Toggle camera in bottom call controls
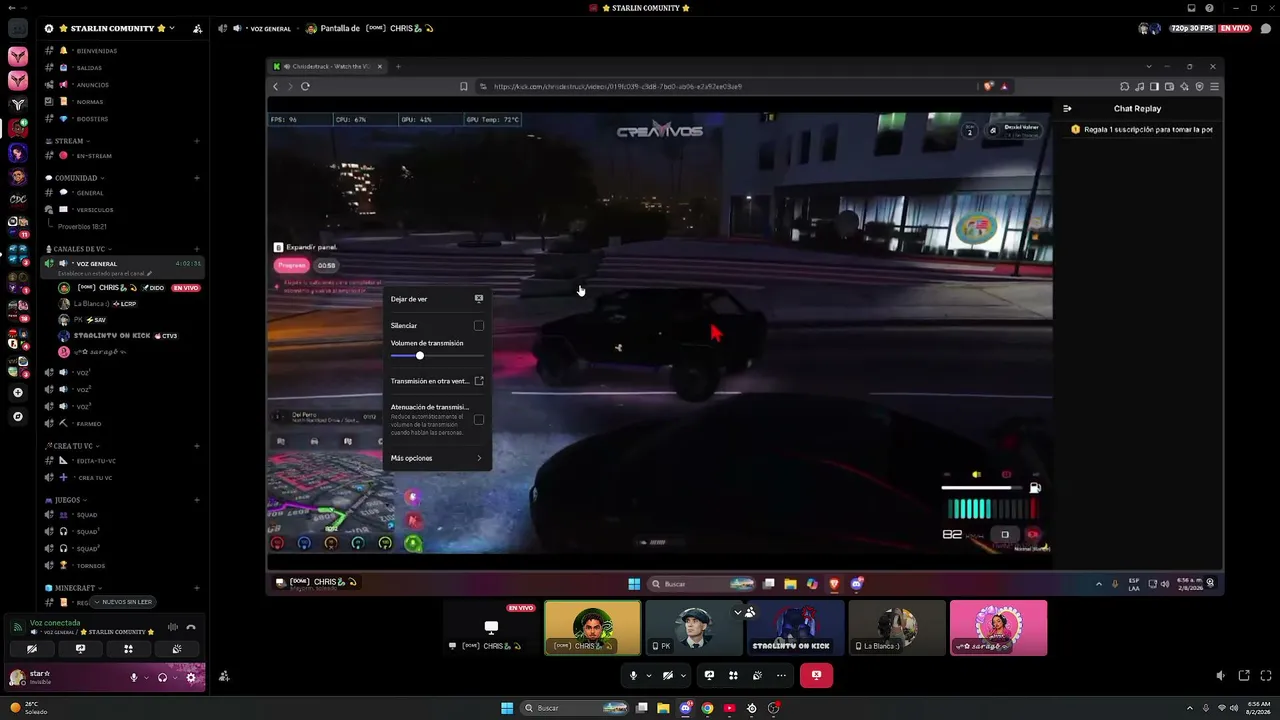This screenshot has height=720, width=1280. click(668, 676)
